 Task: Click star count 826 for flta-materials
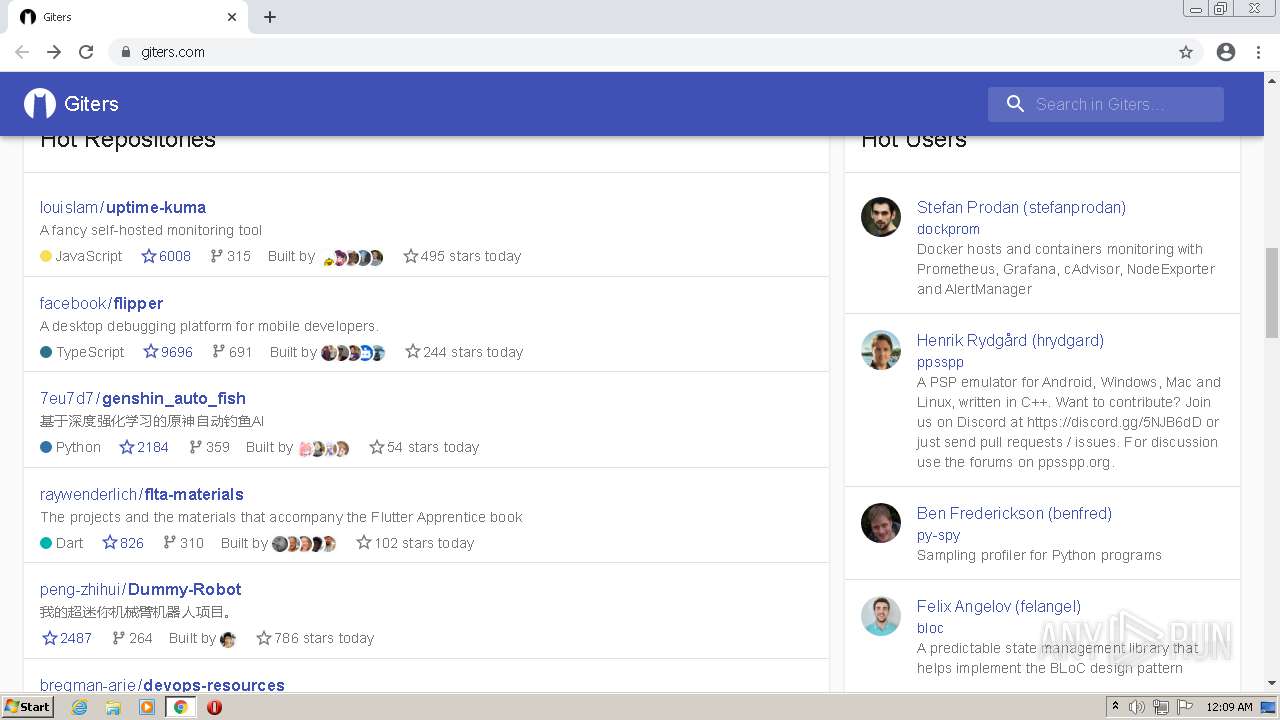123,543
